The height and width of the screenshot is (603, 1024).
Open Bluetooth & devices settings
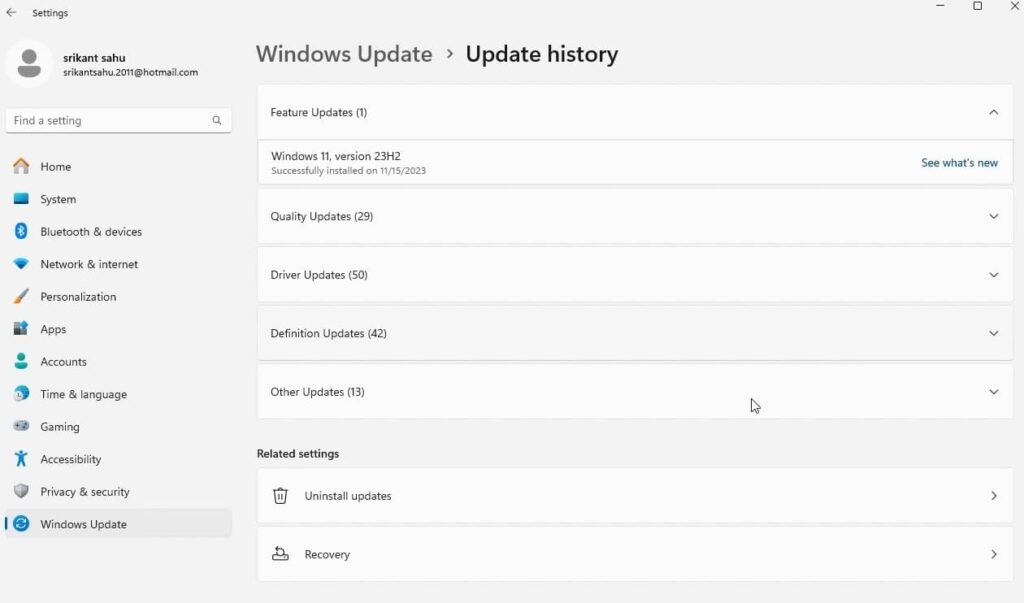click(21, 231)
